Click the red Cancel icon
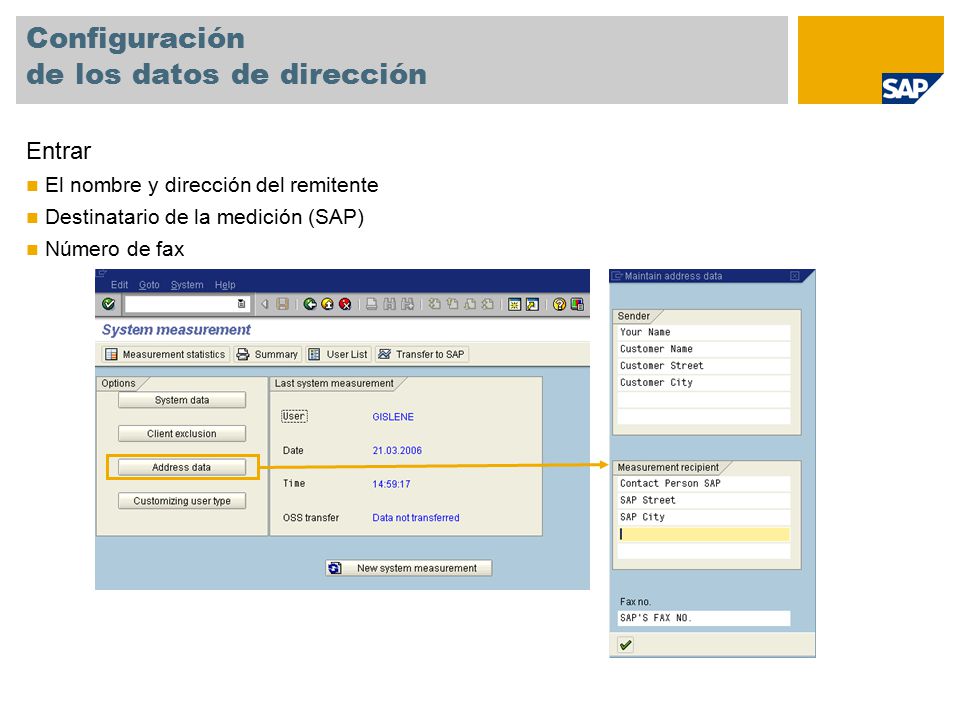 (345, 304)
